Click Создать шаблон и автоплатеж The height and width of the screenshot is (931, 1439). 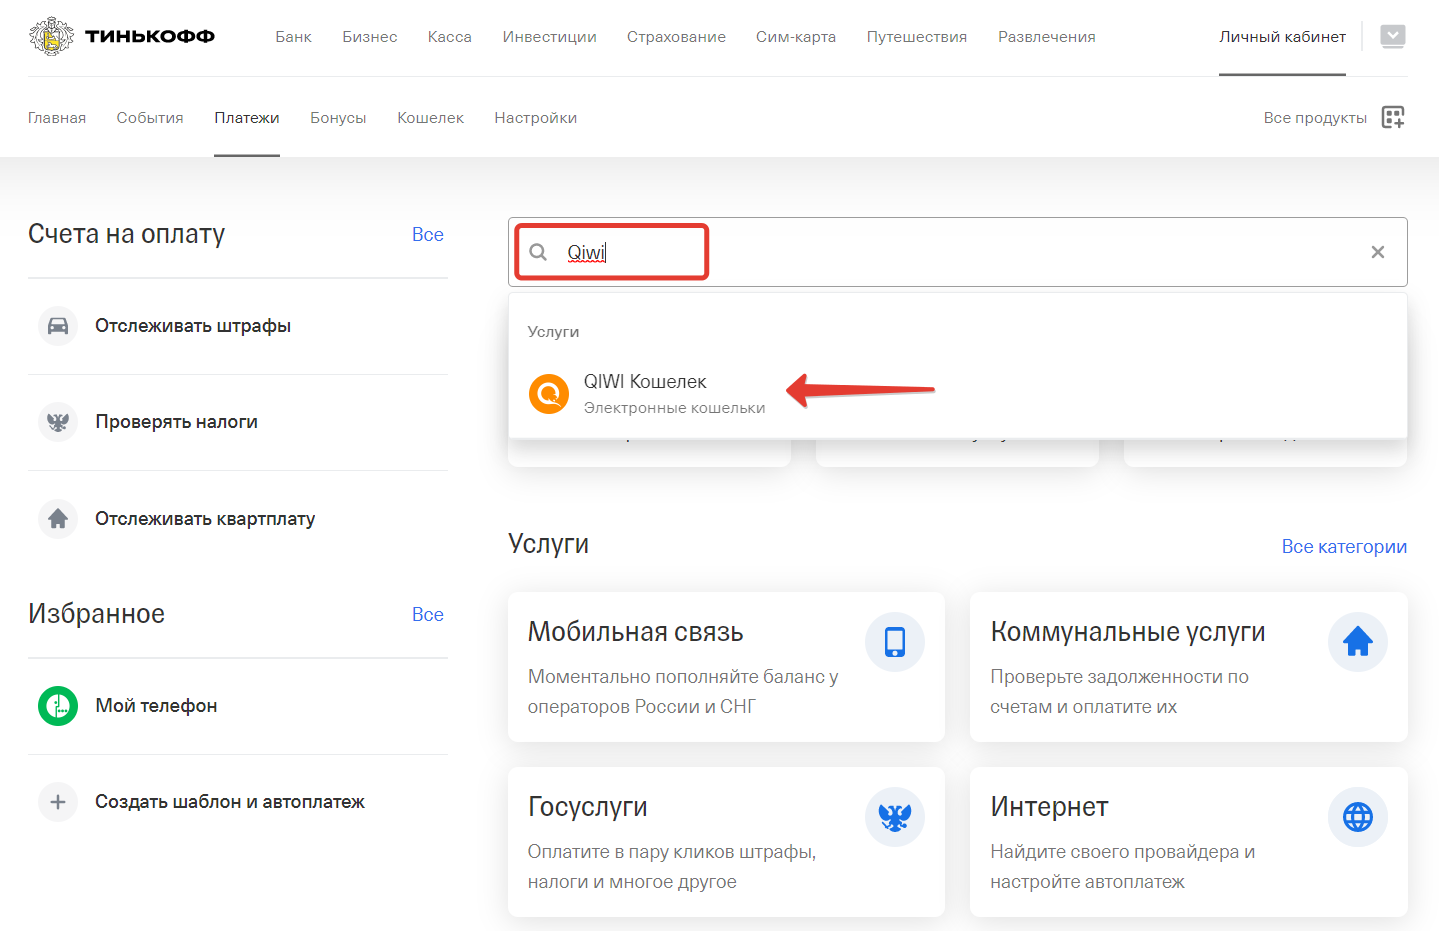pos(238,802)
